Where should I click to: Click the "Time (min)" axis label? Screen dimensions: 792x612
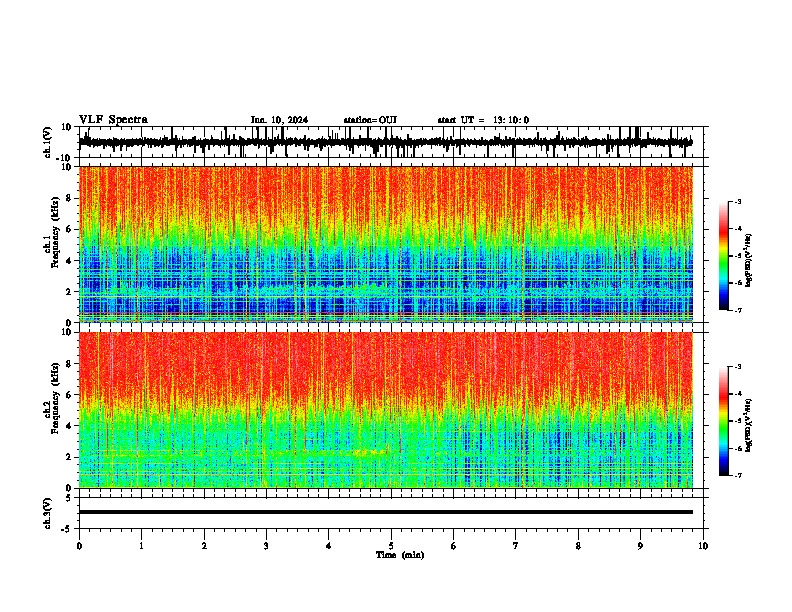[400, 555]
